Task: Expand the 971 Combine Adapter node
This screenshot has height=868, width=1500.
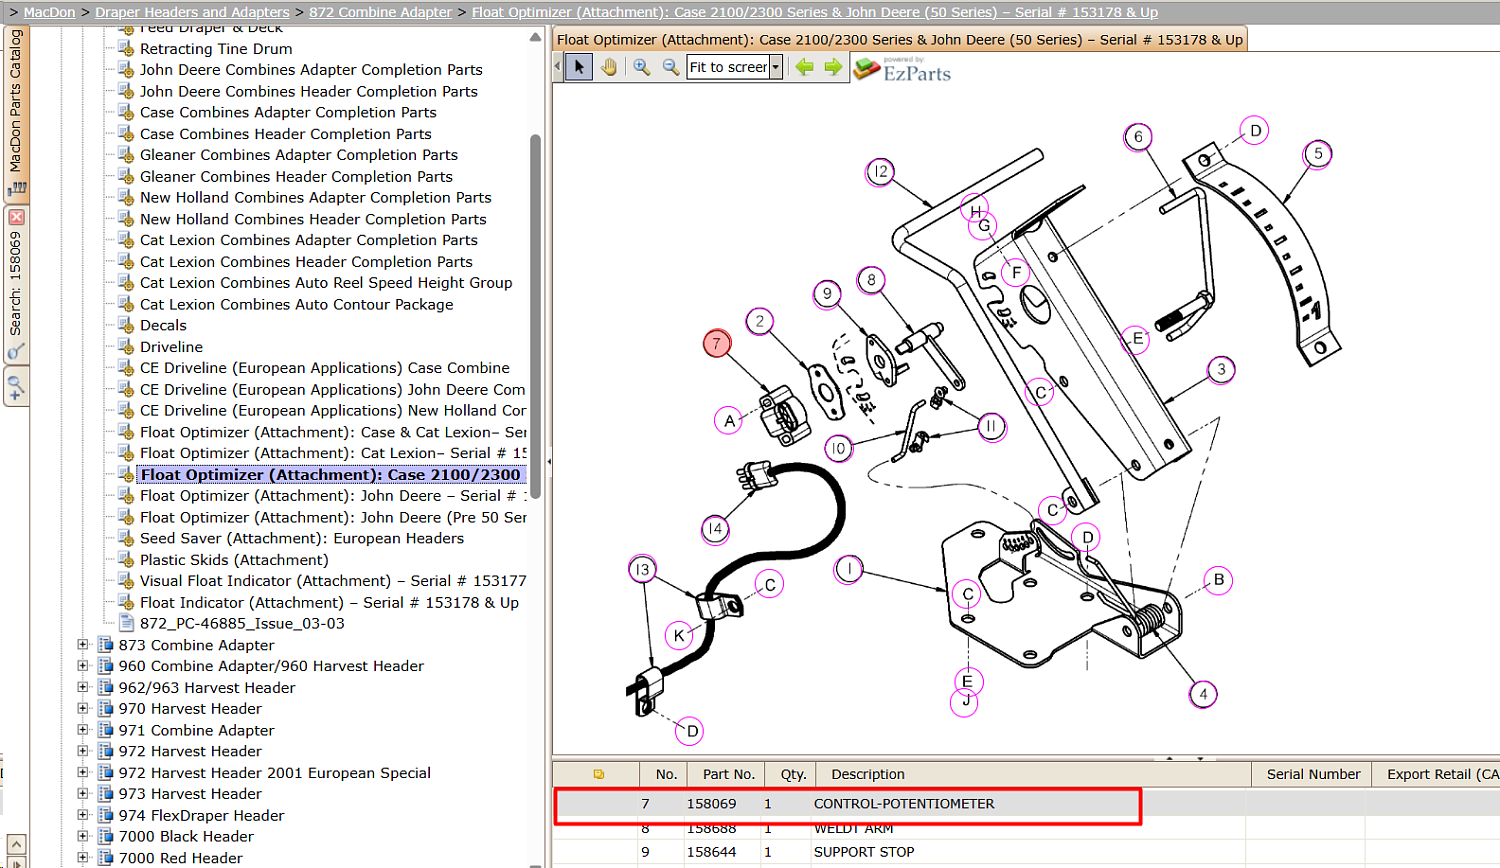Action: pyautogui.click(x=83, y=730)
